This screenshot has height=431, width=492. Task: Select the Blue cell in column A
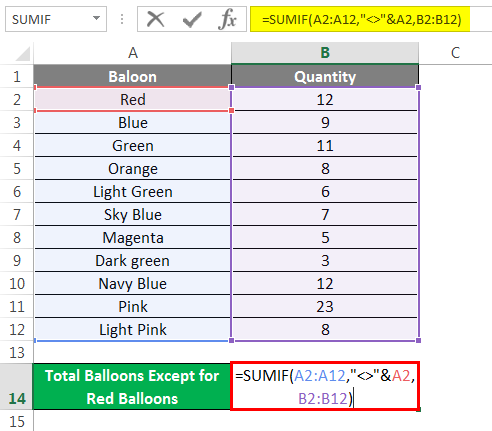click(132, 122)
